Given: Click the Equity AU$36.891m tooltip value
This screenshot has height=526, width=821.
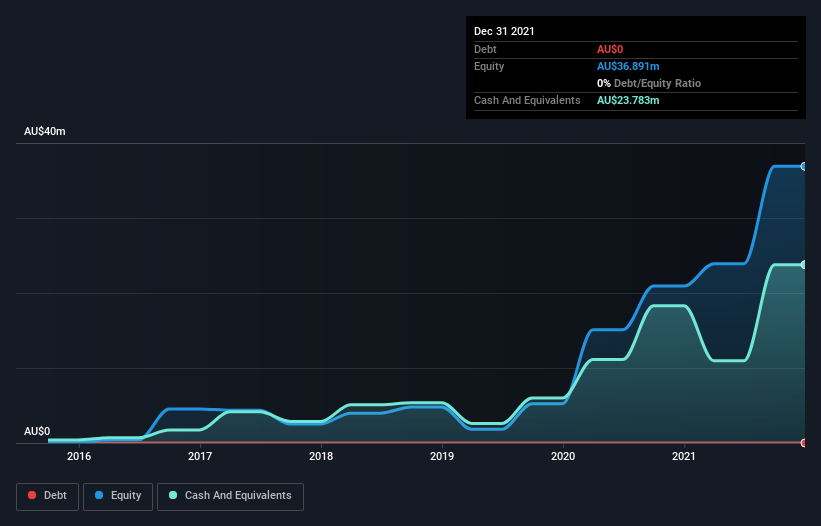Looking at the screenshot, I should 628,66.
